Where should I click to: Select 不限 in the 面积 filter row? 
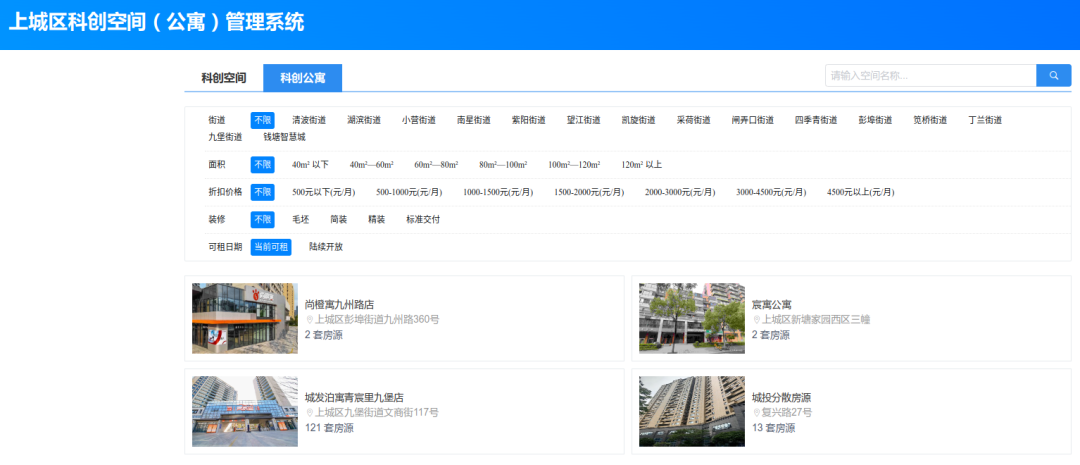(262, 165)
